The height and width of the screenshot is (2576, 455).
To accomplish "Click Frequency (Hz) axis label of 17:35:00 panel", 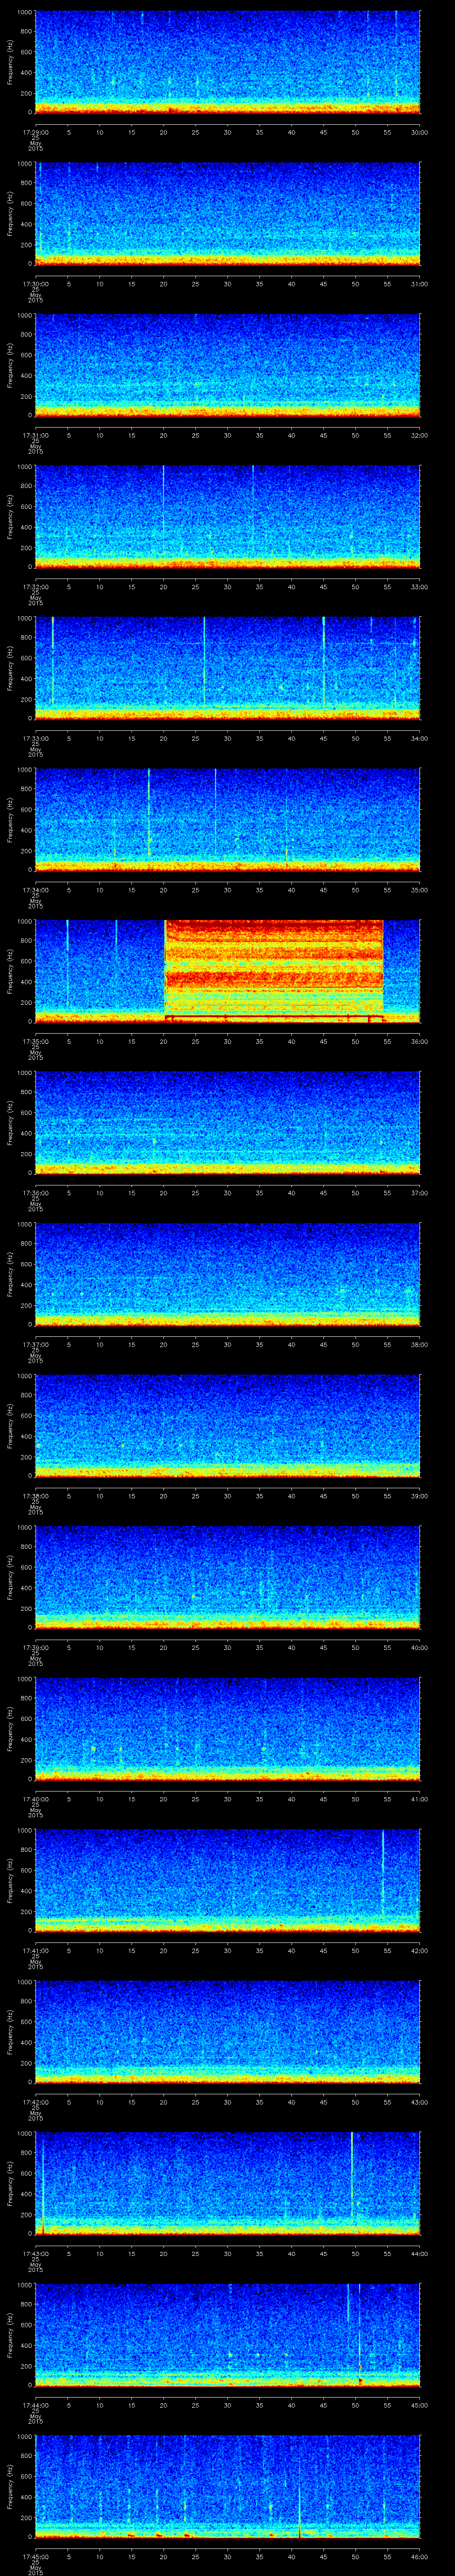I will pyautogui.click(x=10, y=970).
